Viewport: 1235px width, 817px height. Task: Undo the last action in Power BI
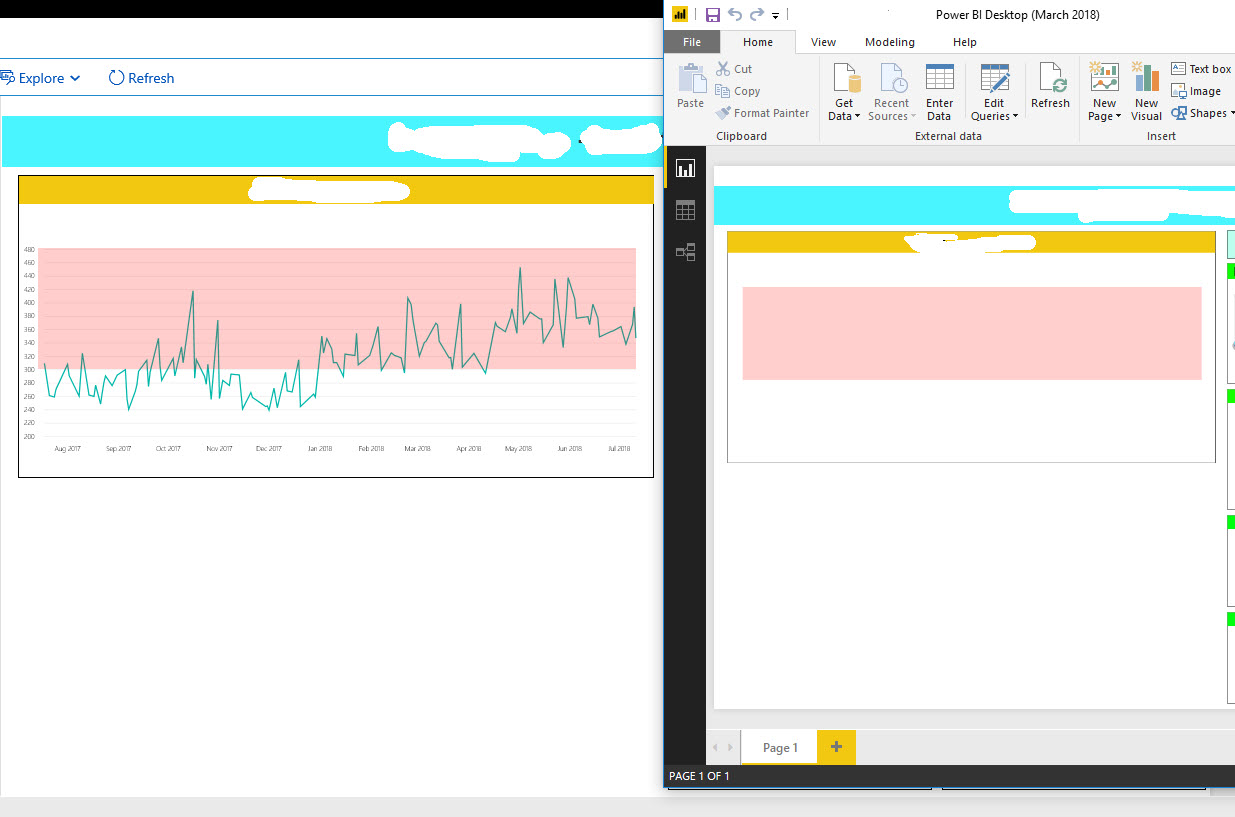click(735, 14)
